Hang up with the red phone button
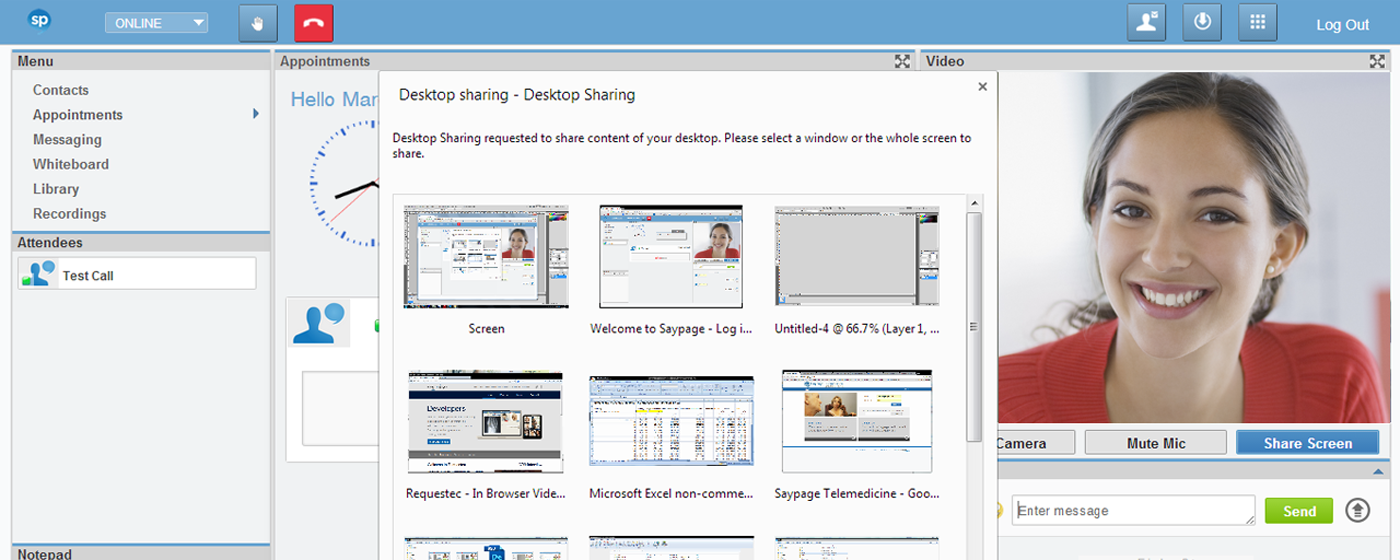The image size is (1400, 560). (x=314, y=23)
